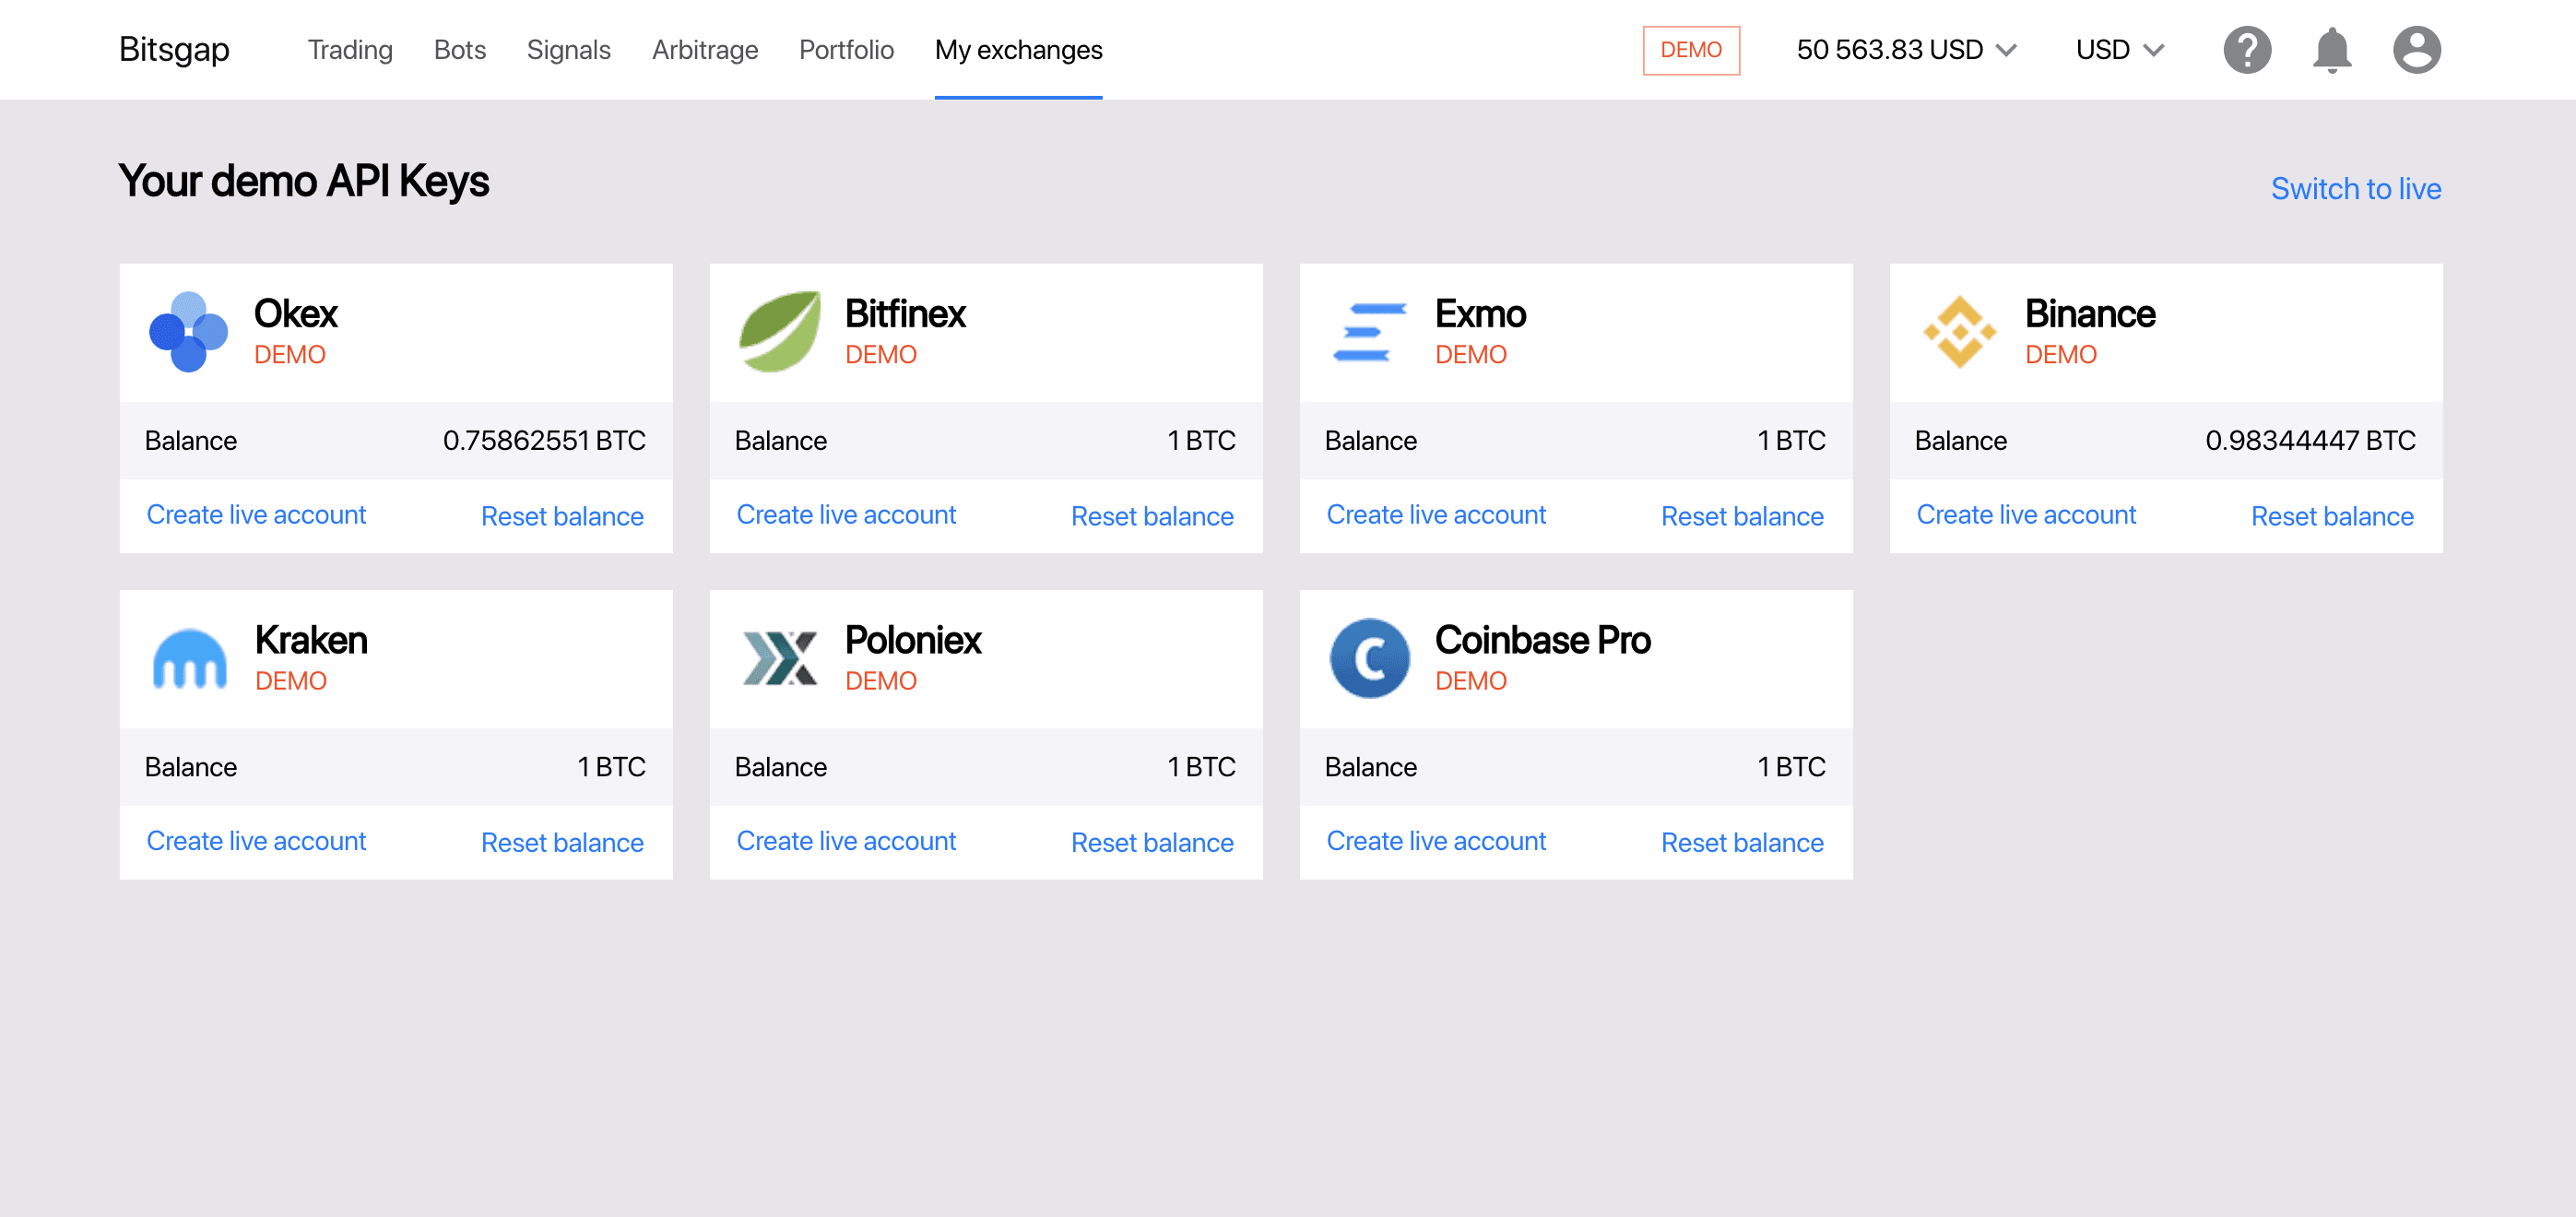Click the Binance diamond logo

[x=1959, y=332]
